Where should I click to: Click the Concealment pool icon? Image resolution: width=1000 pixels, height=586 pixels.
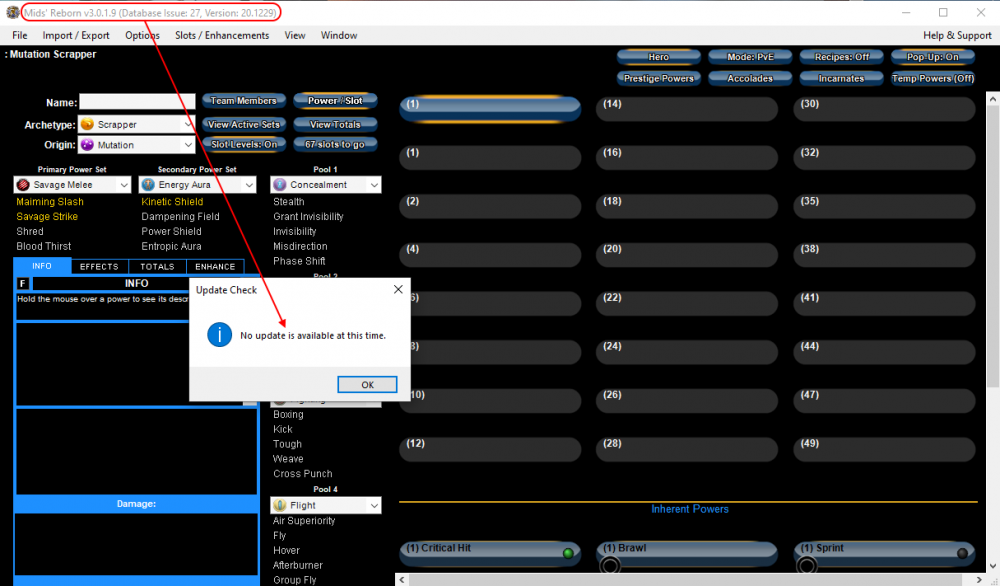281,185
